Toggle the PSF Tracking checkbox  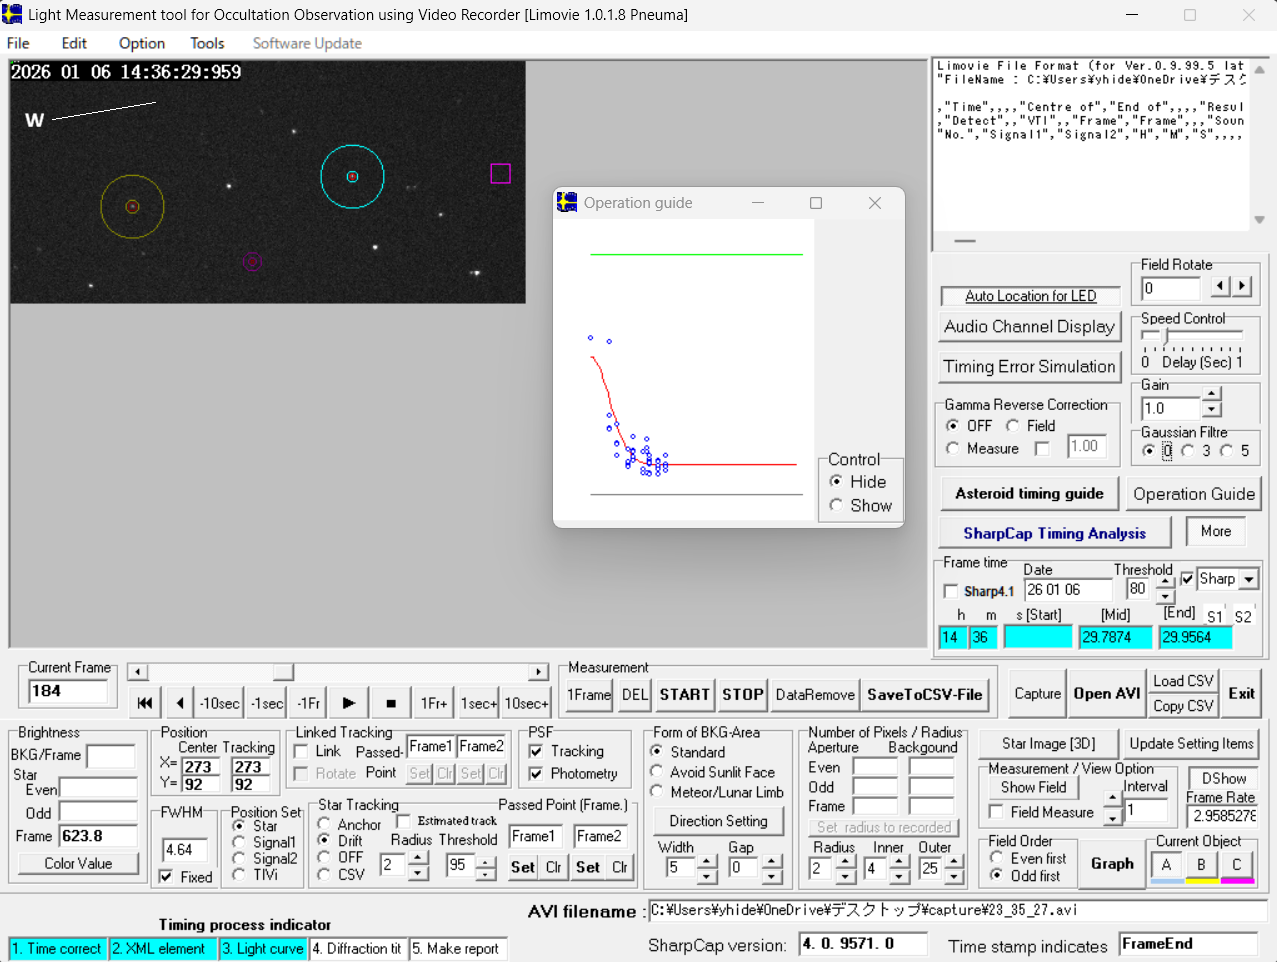pyautogui.click(x=536, y=751)
